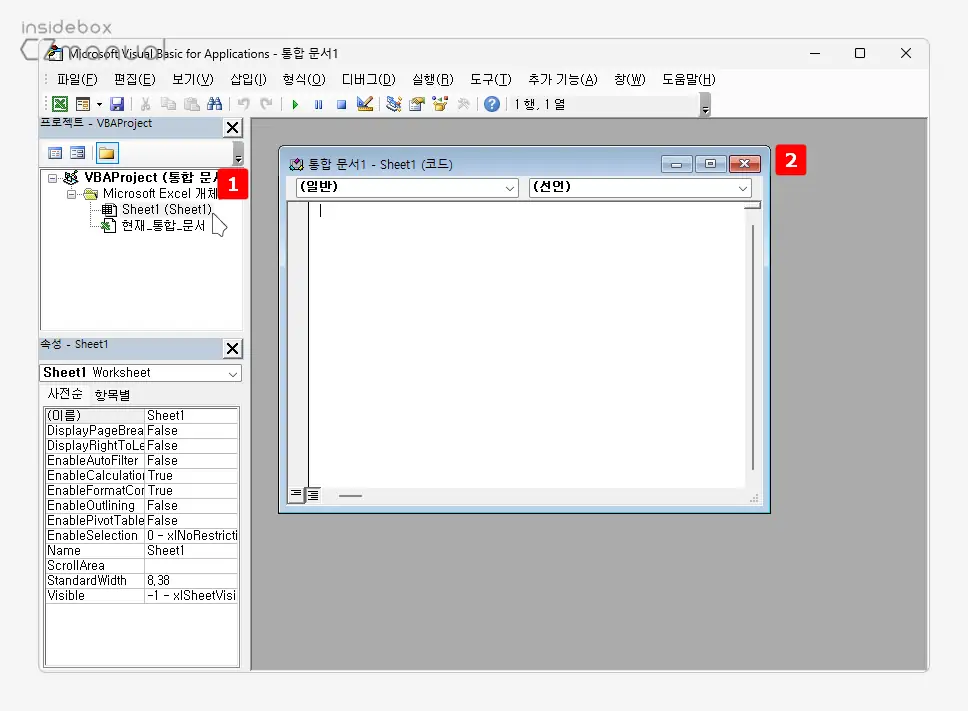Click the View Microsoft Excel icon
Viewport: 968px width, 711px height.
[x=60, y=104]
